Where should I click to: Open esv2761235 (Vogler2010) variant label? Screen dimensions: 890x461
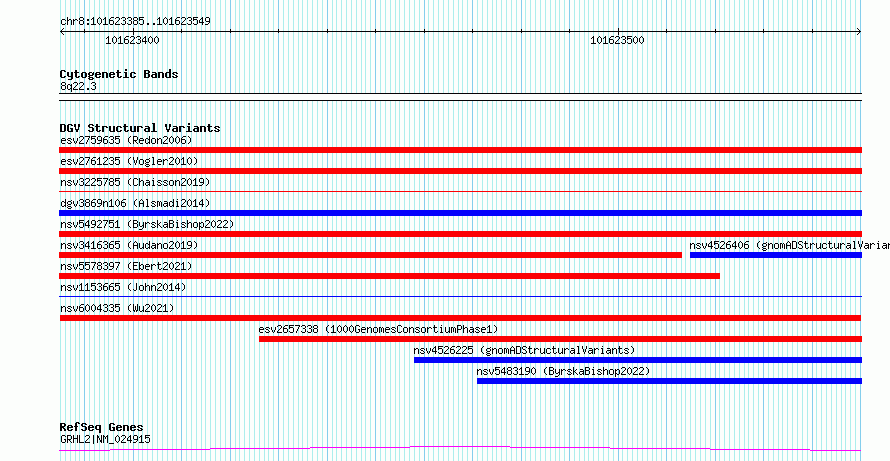click(x=129, y=161)
